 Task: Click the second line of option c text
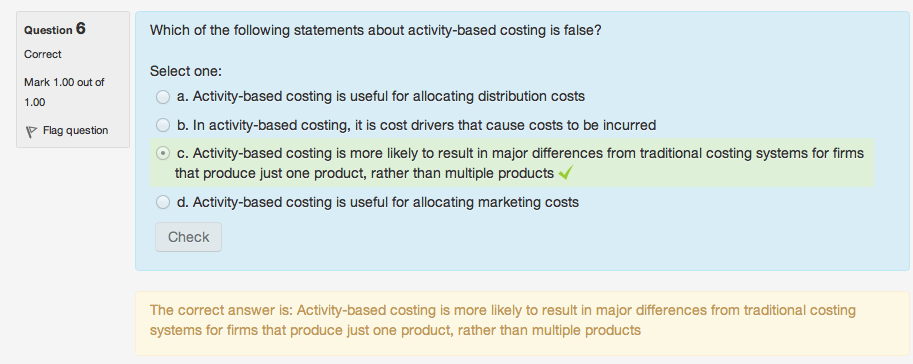(x=365, y=174)
